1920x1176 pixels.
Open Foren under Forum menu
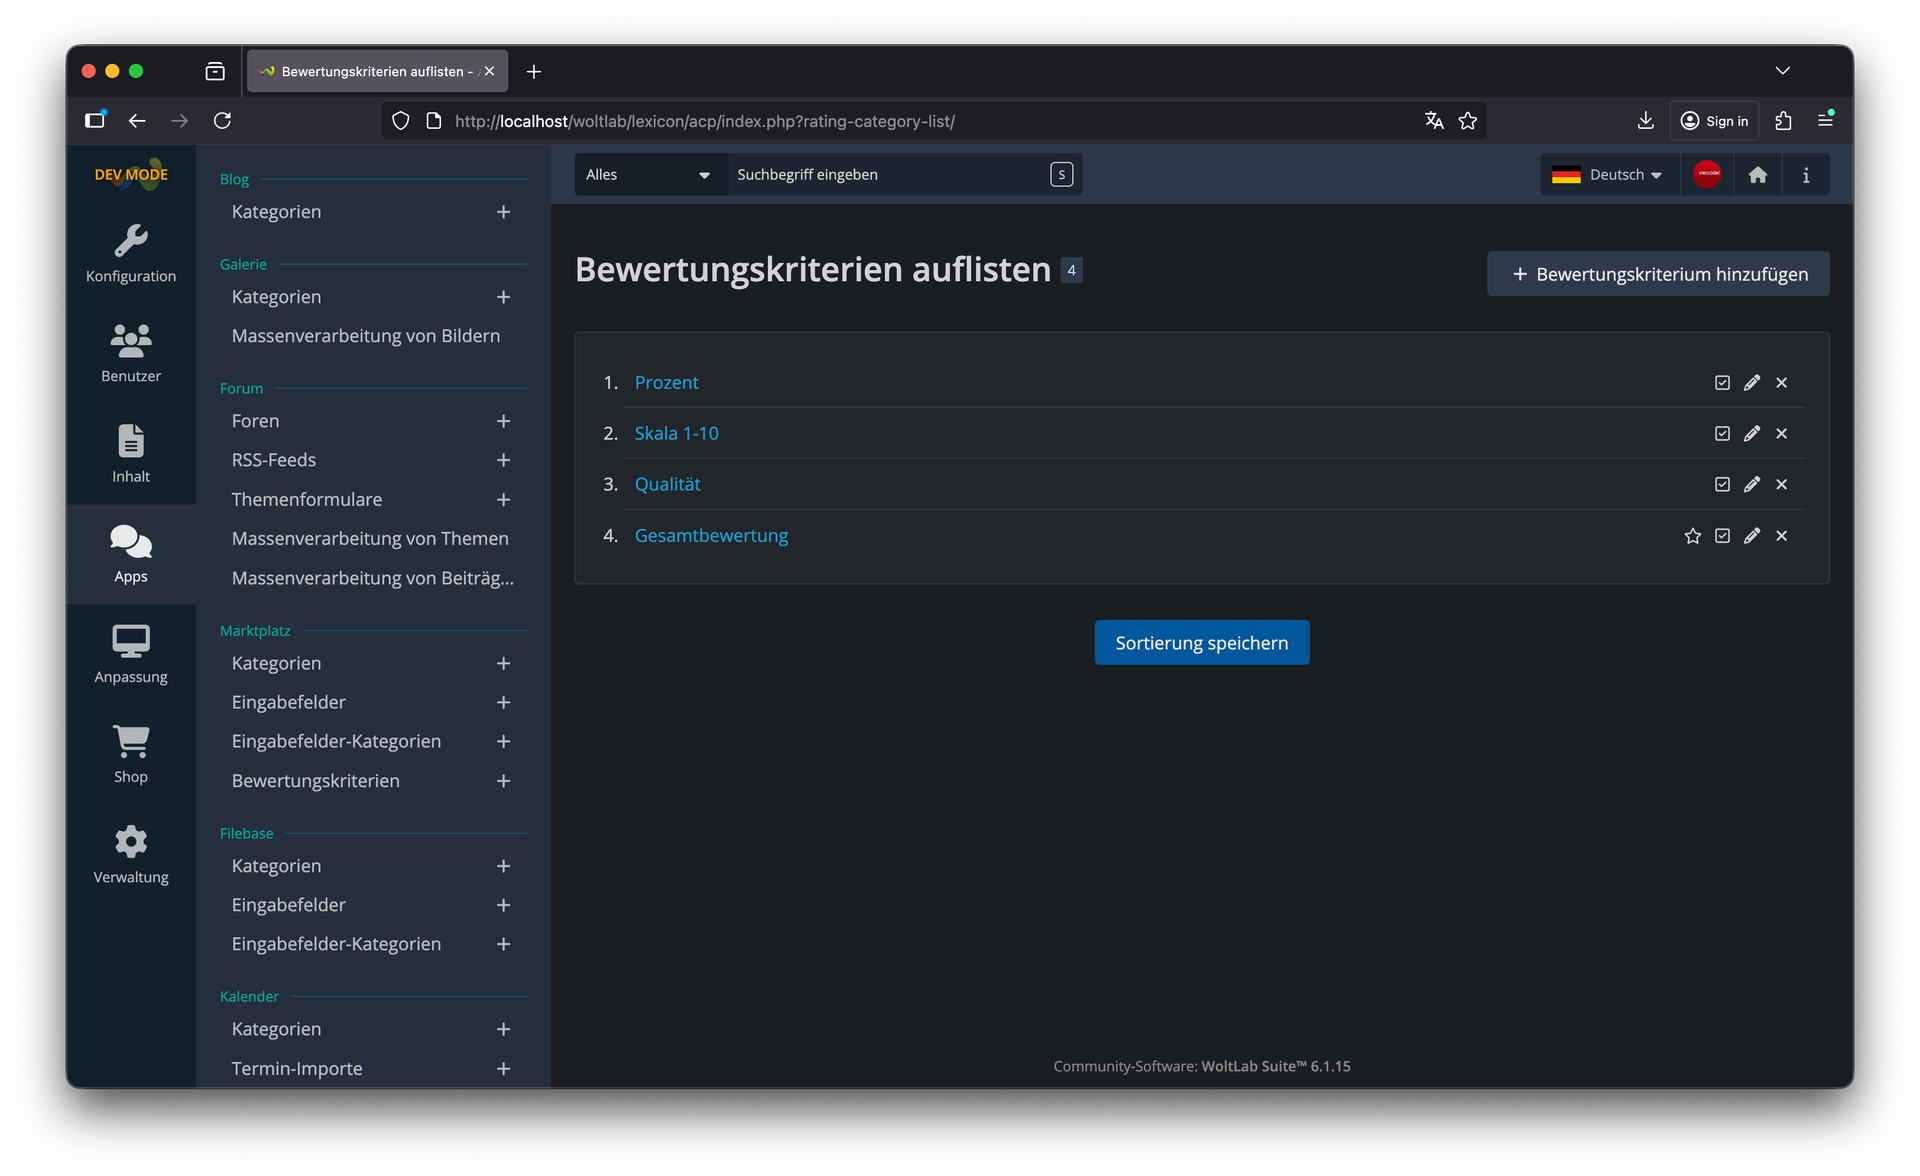point(255,421)
